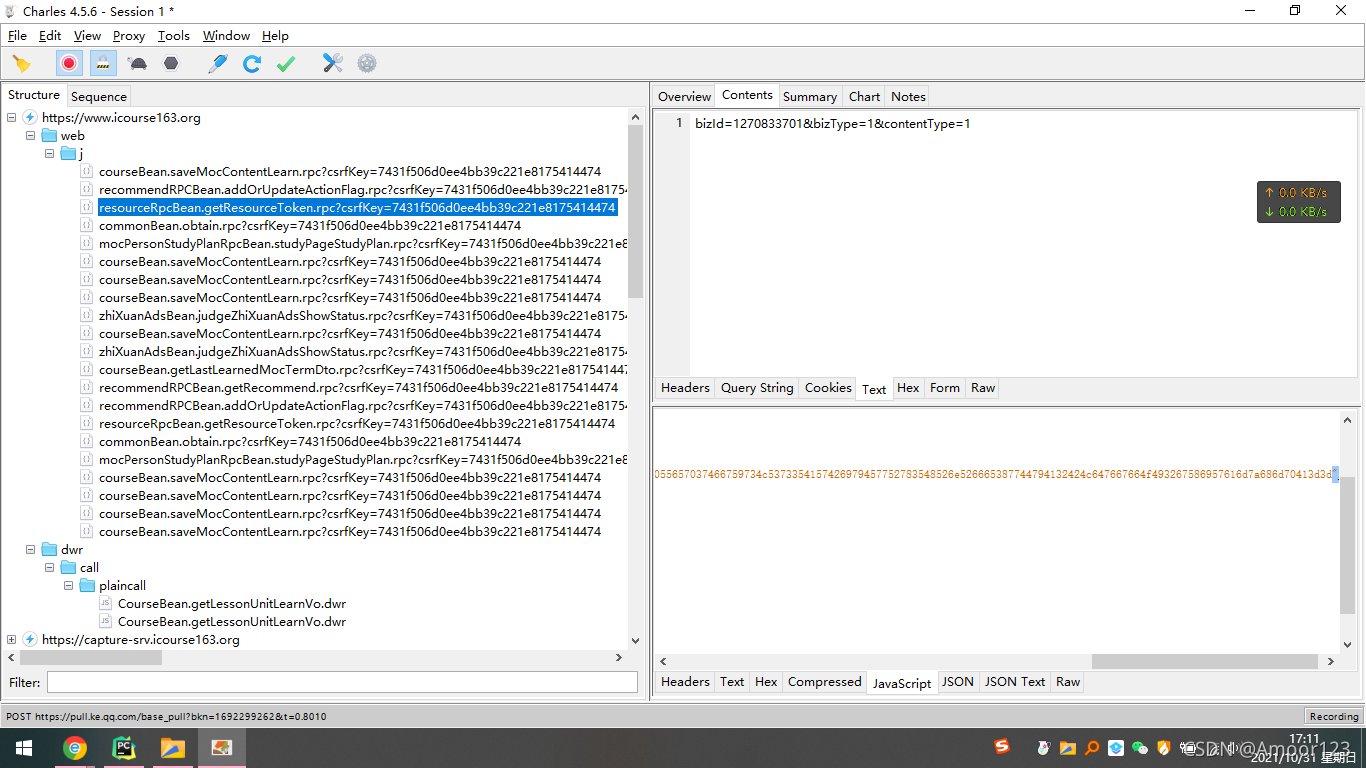Switch to the Sequence tab
The height and width of the screenshot is (768, 1366).
coord(99,97)
